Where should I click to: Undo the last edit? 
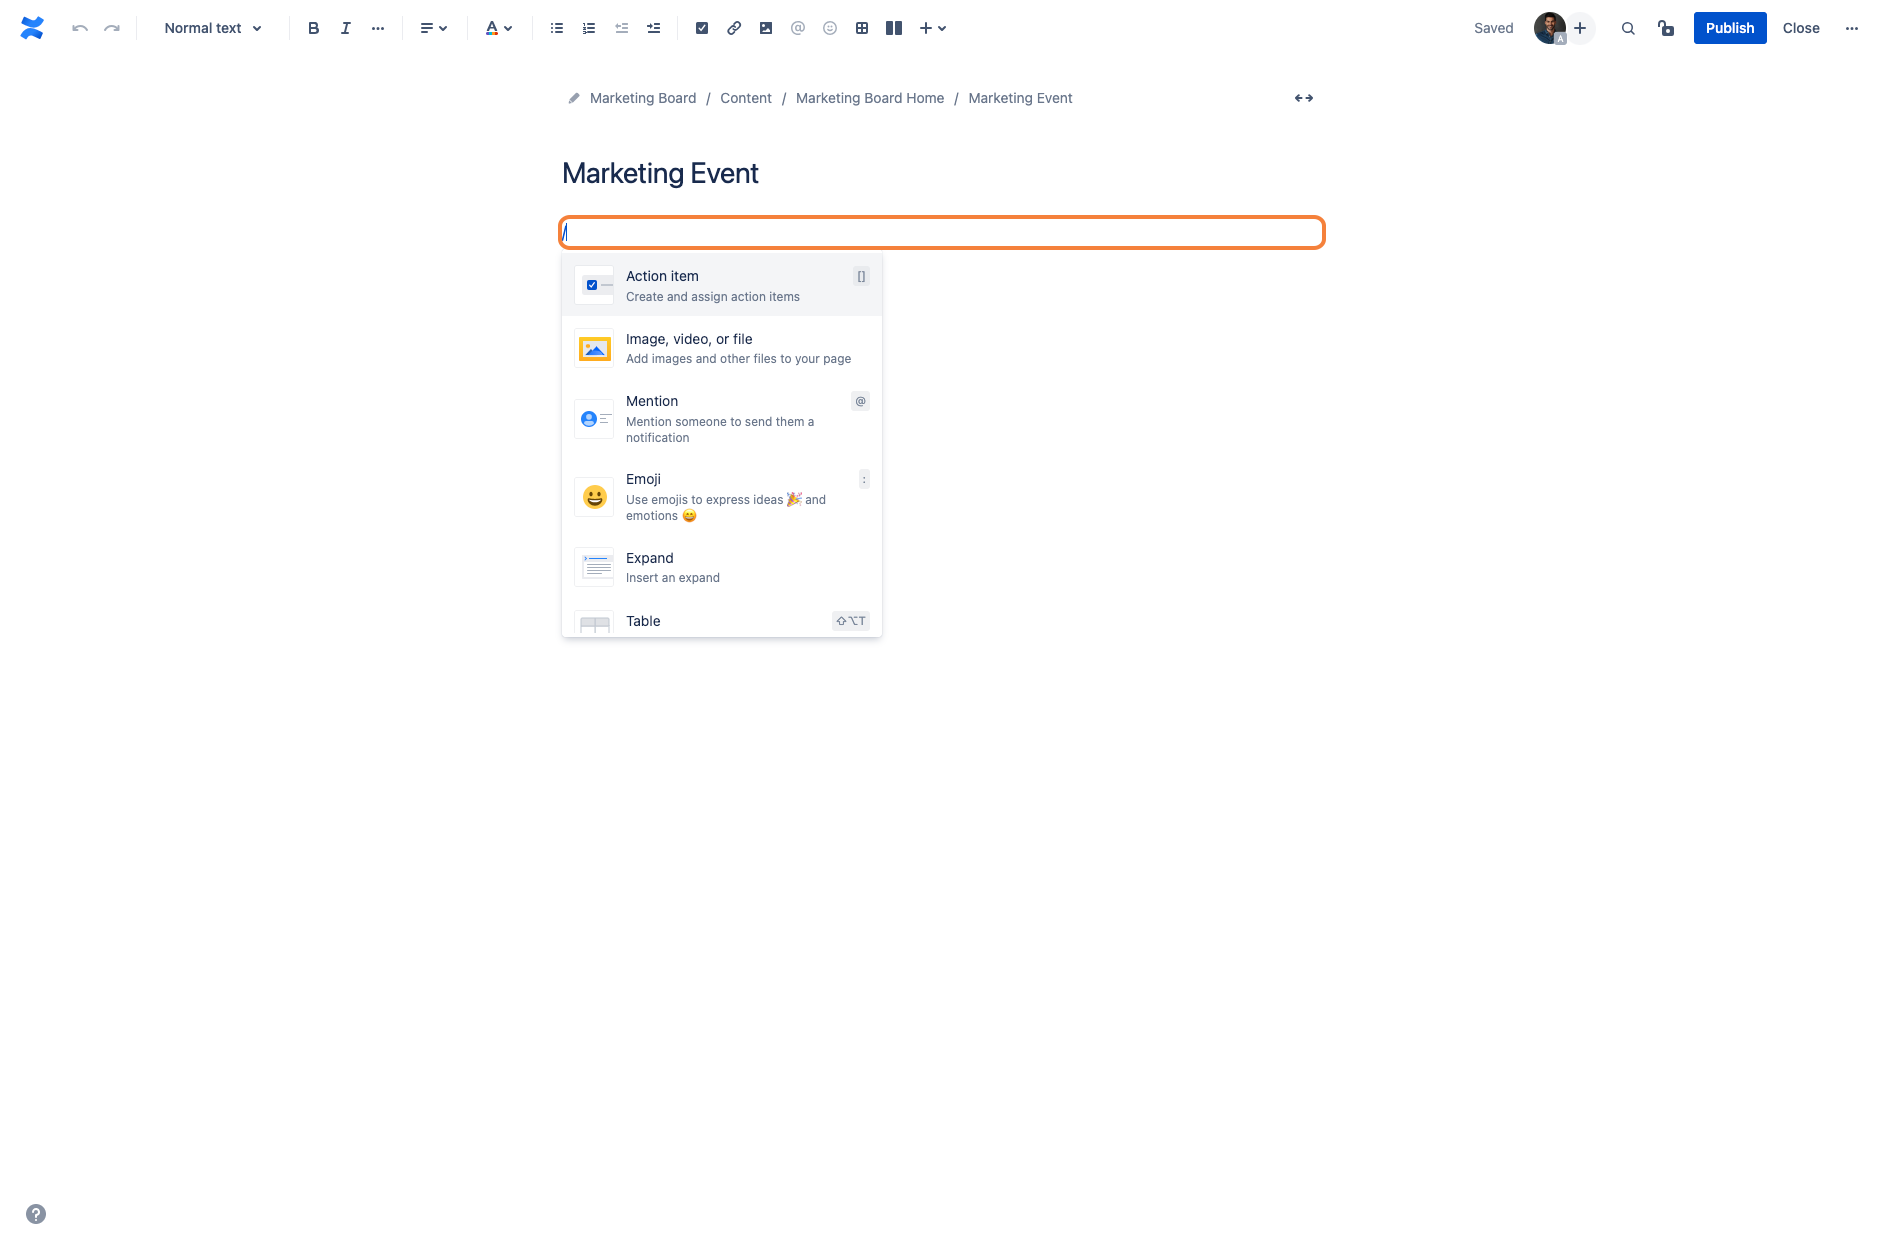coord(80,28)
